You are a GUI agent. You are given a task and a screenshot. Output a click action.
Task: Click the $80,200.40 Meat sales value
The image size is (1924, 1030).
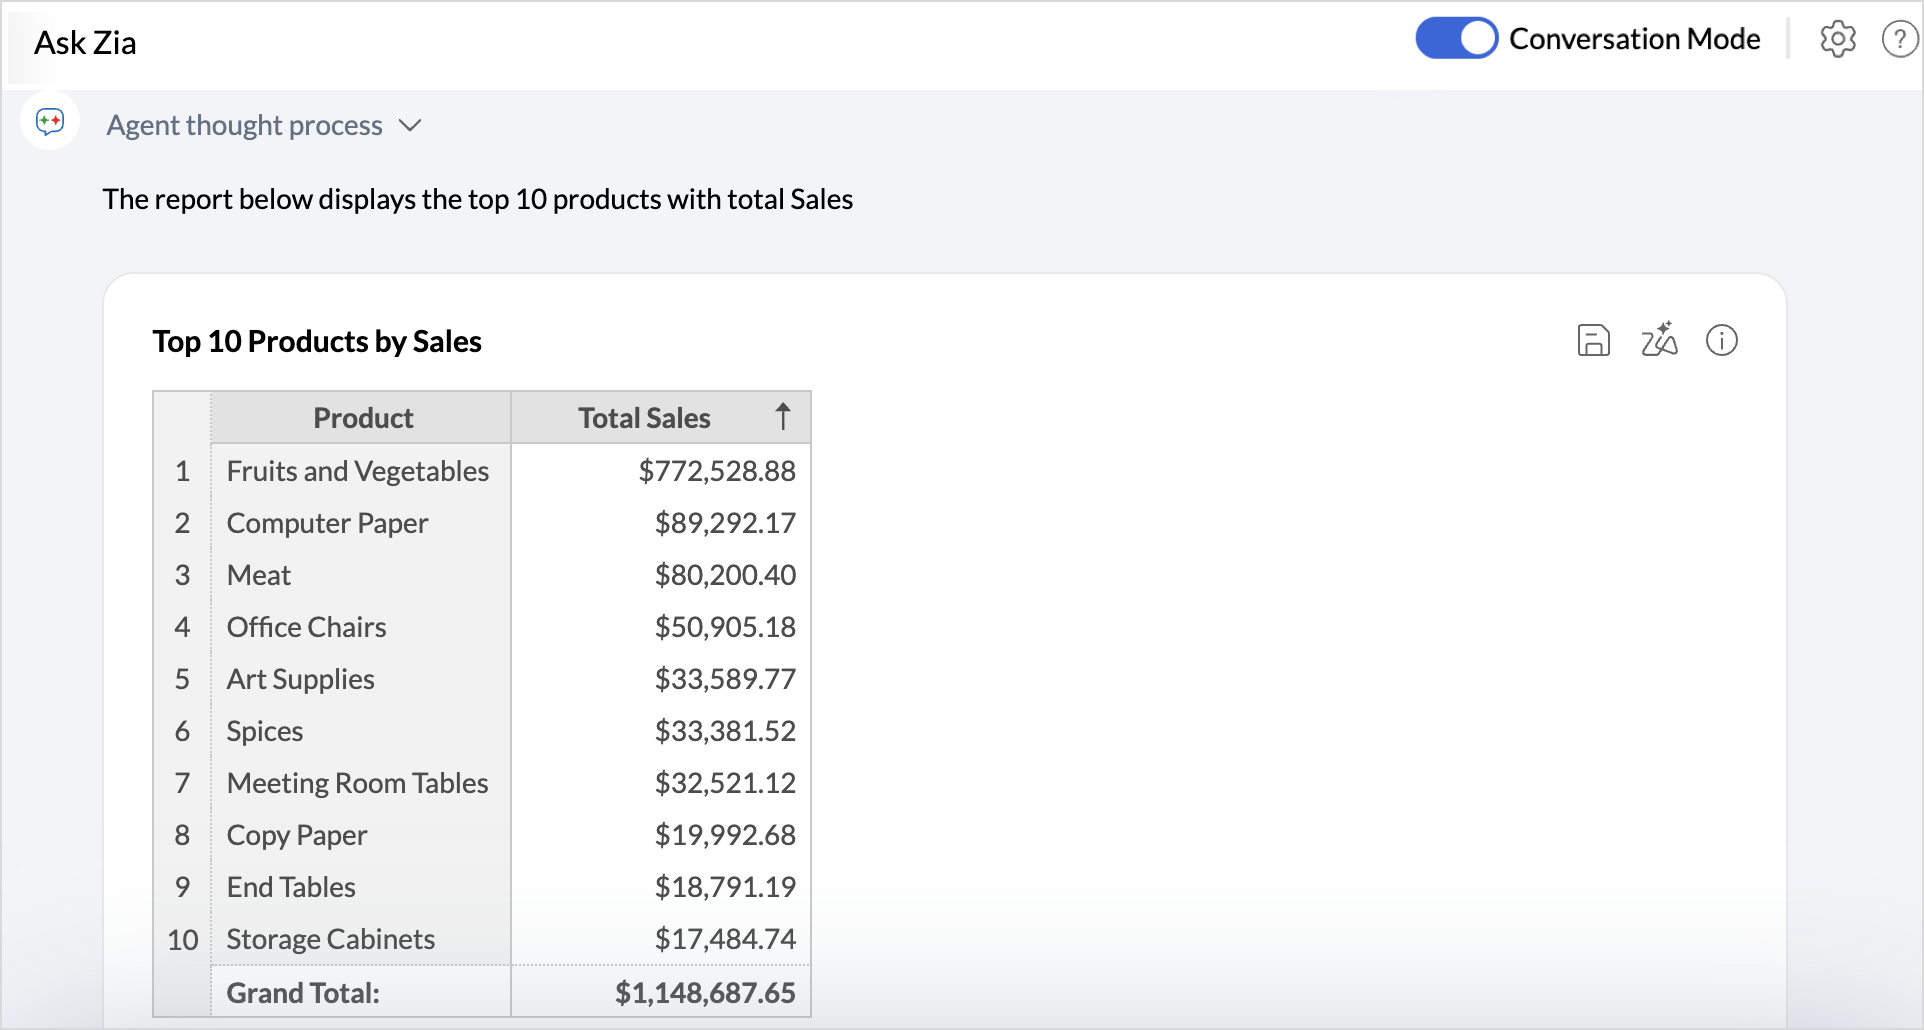pos(724,575)
